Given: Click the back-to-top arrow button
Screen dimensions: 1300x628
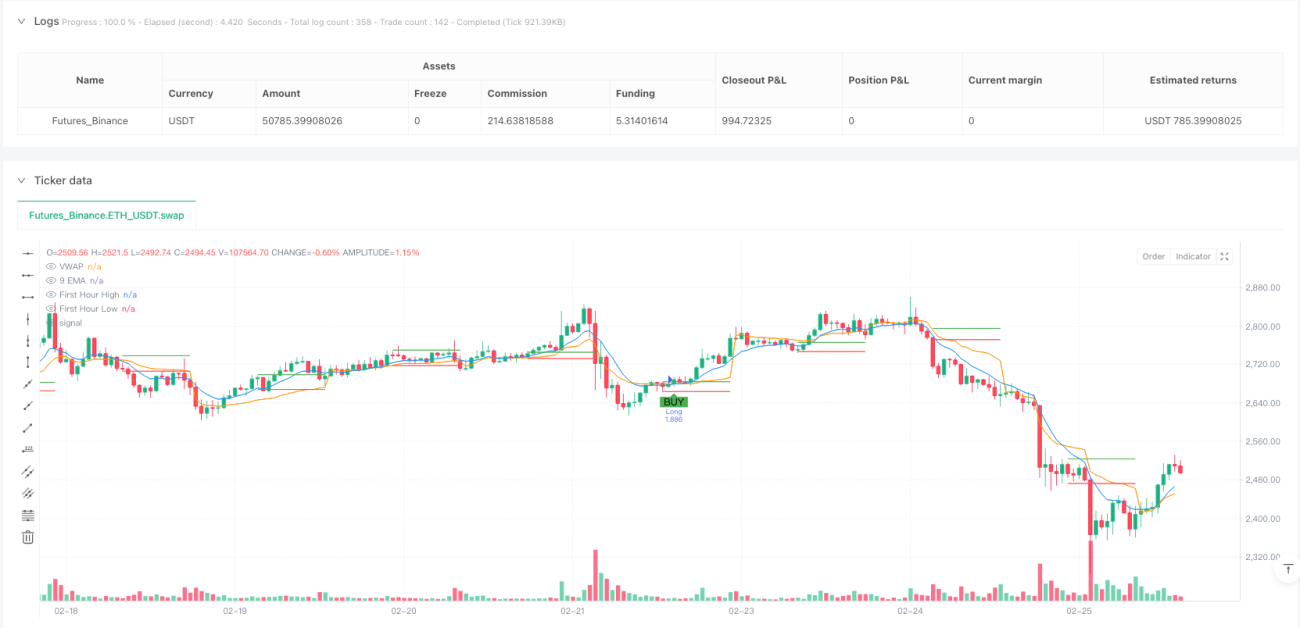Looking at the screenshot, I should 1287,570.
